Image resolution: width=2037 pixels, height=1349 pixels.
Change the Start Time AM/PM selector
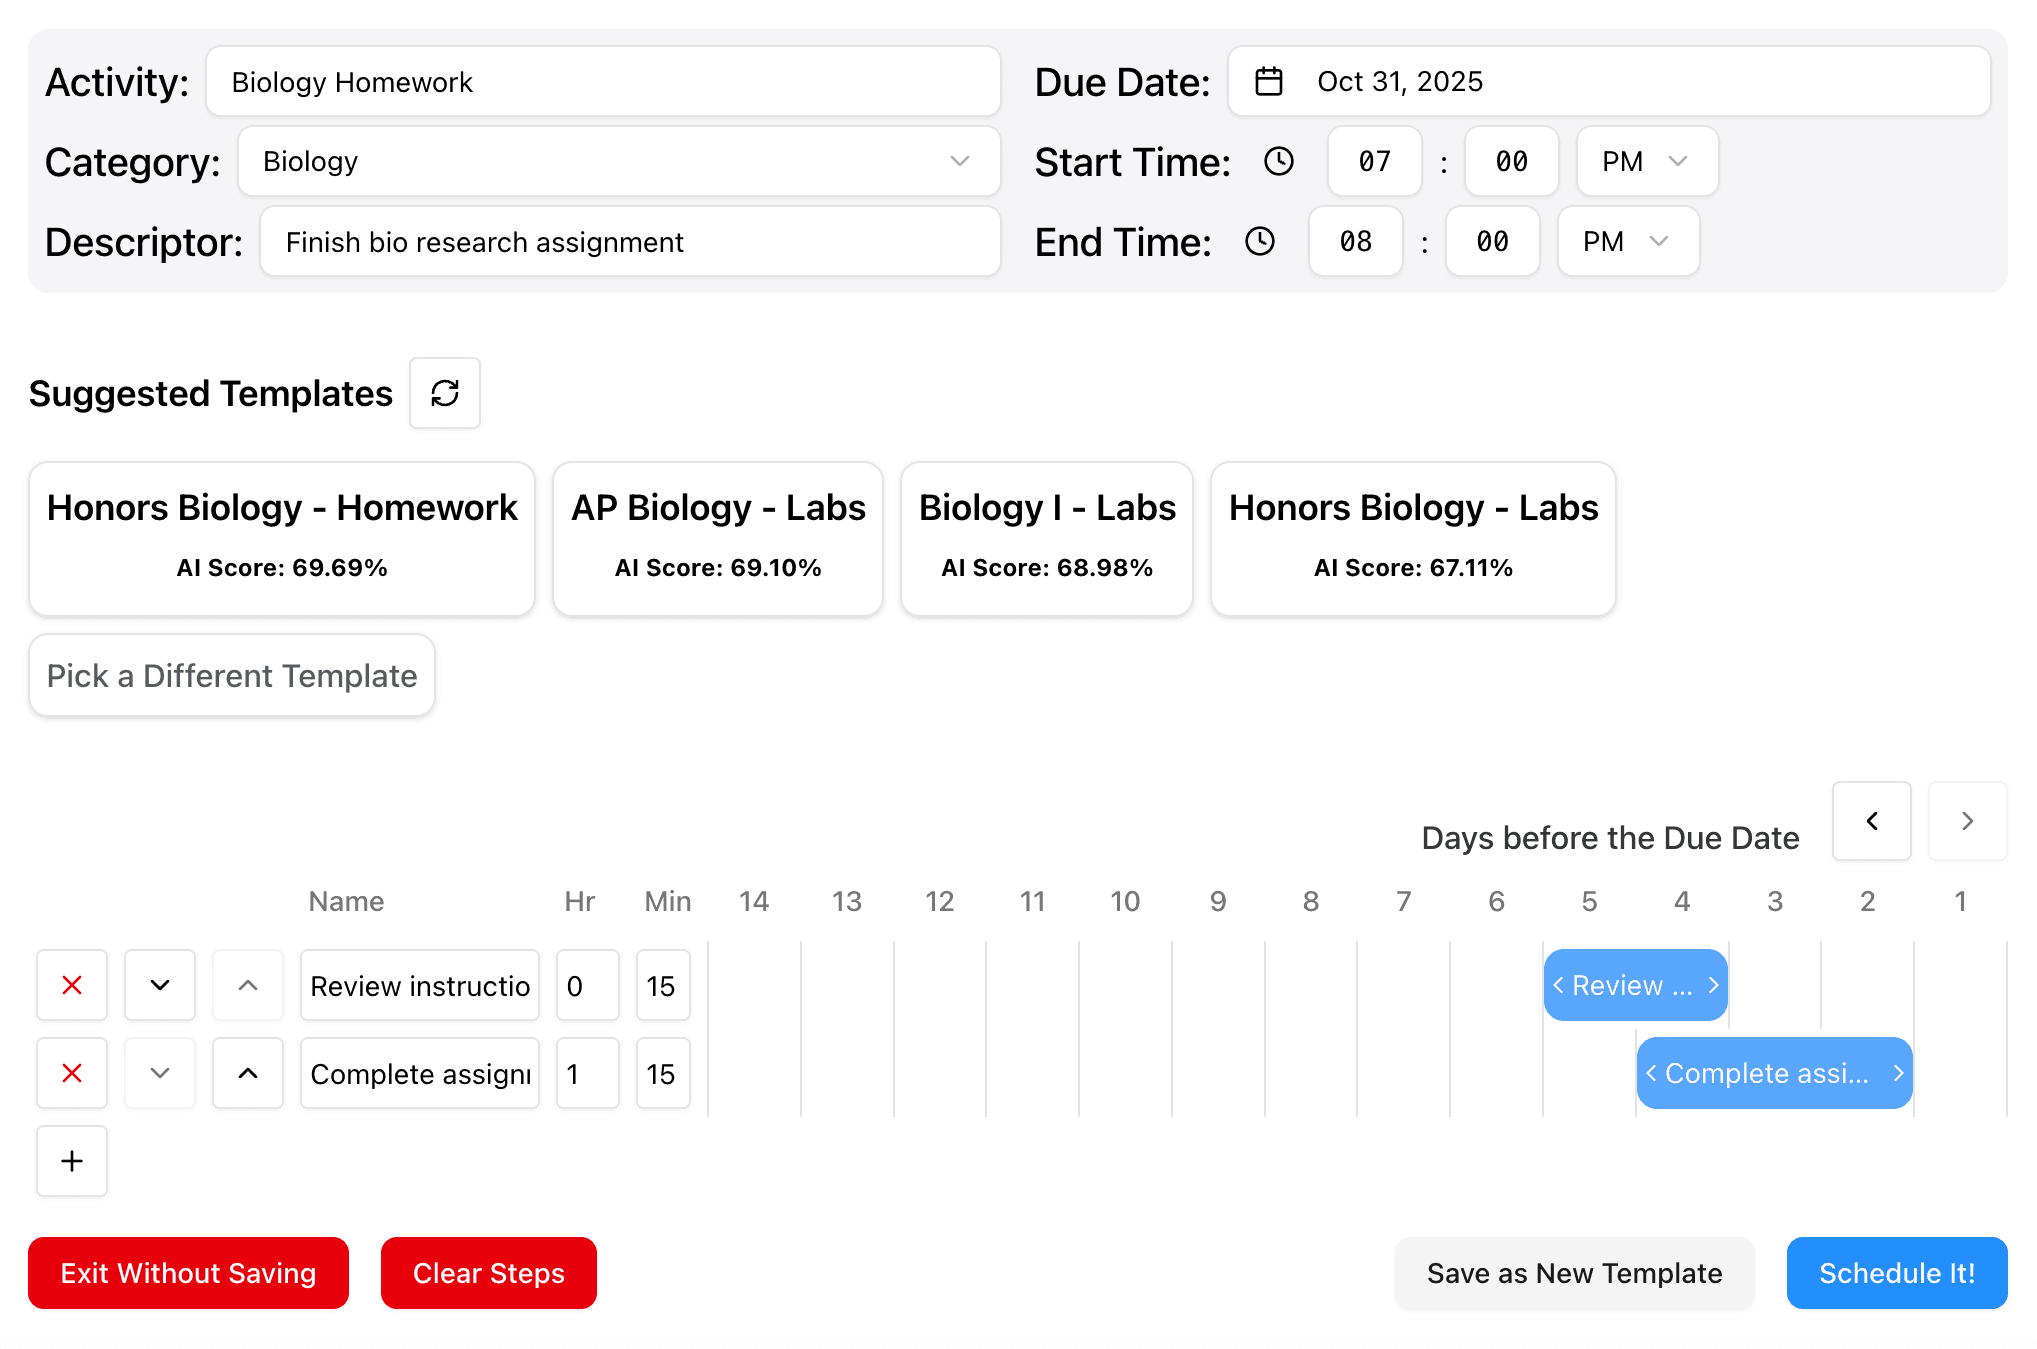pyautogui.click(x=1646, y=161)
